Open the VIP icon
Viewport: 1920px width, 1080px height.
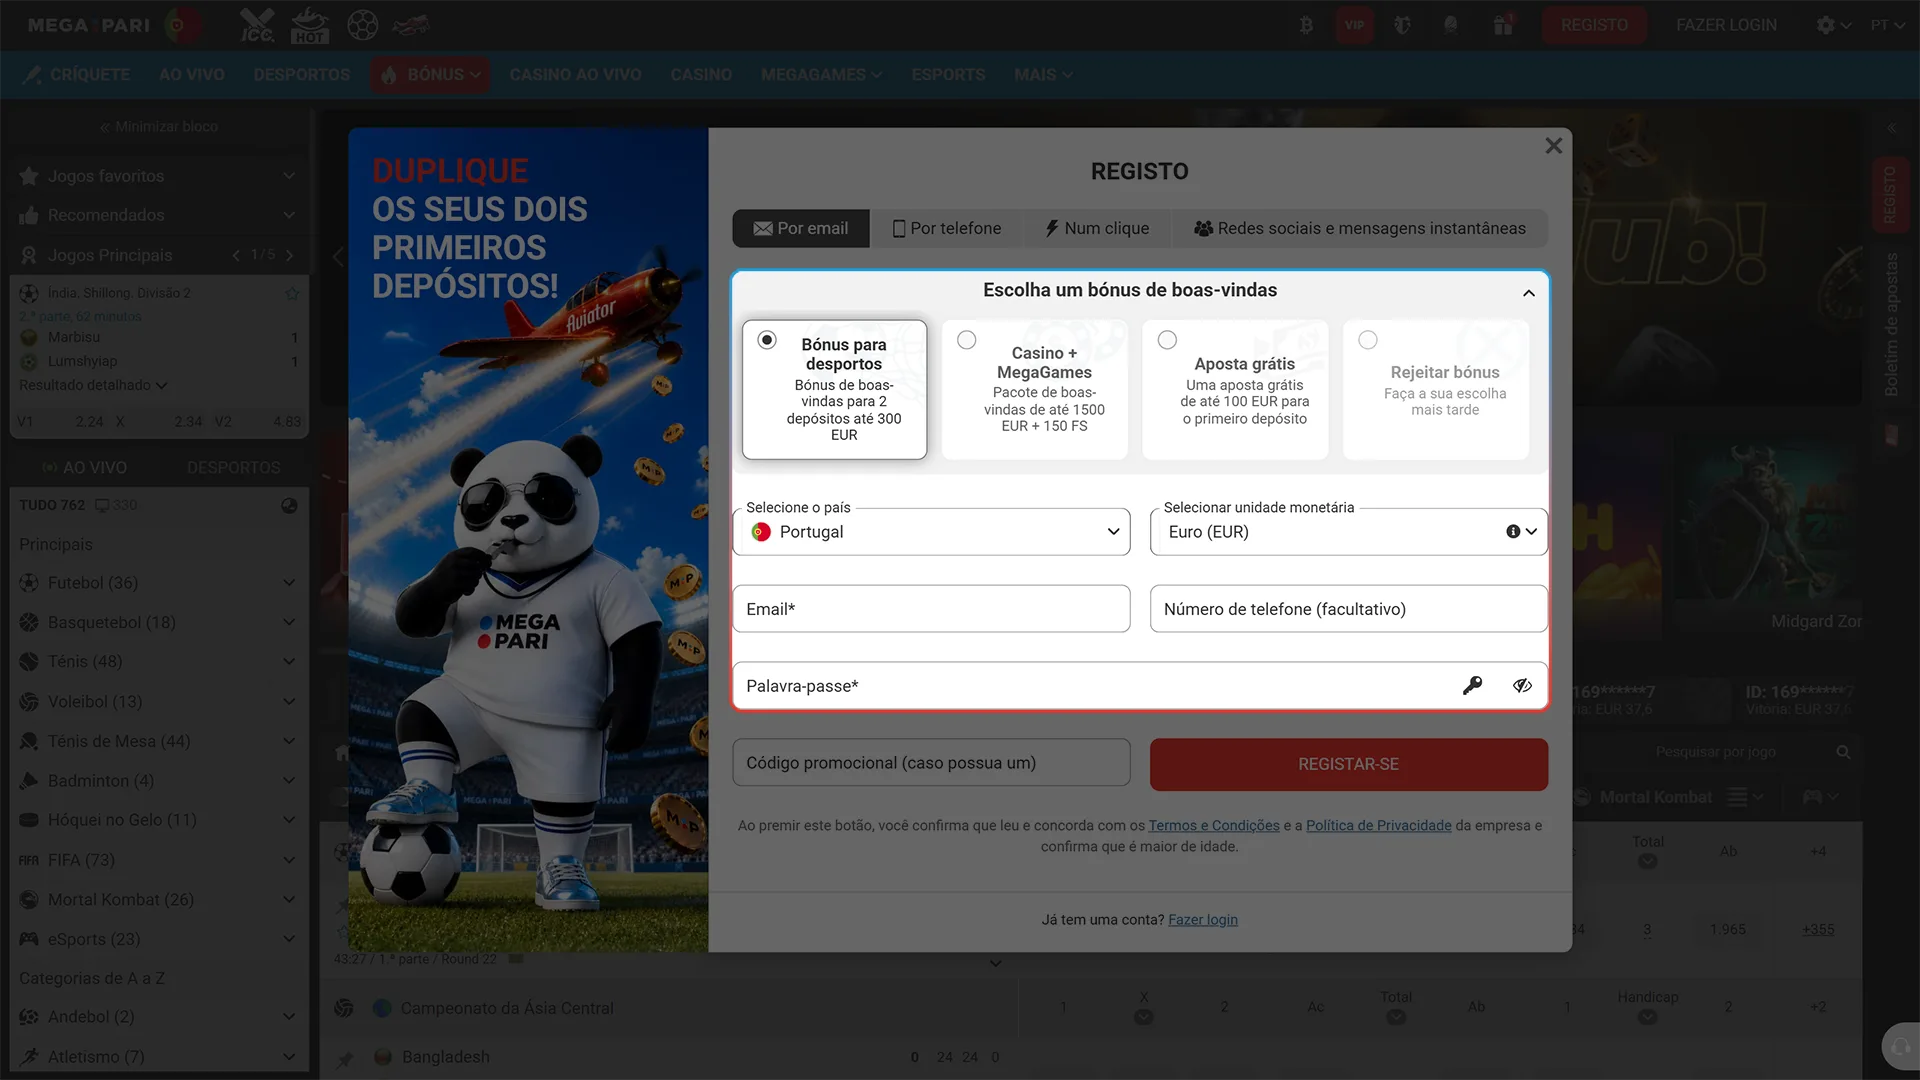1354,25
